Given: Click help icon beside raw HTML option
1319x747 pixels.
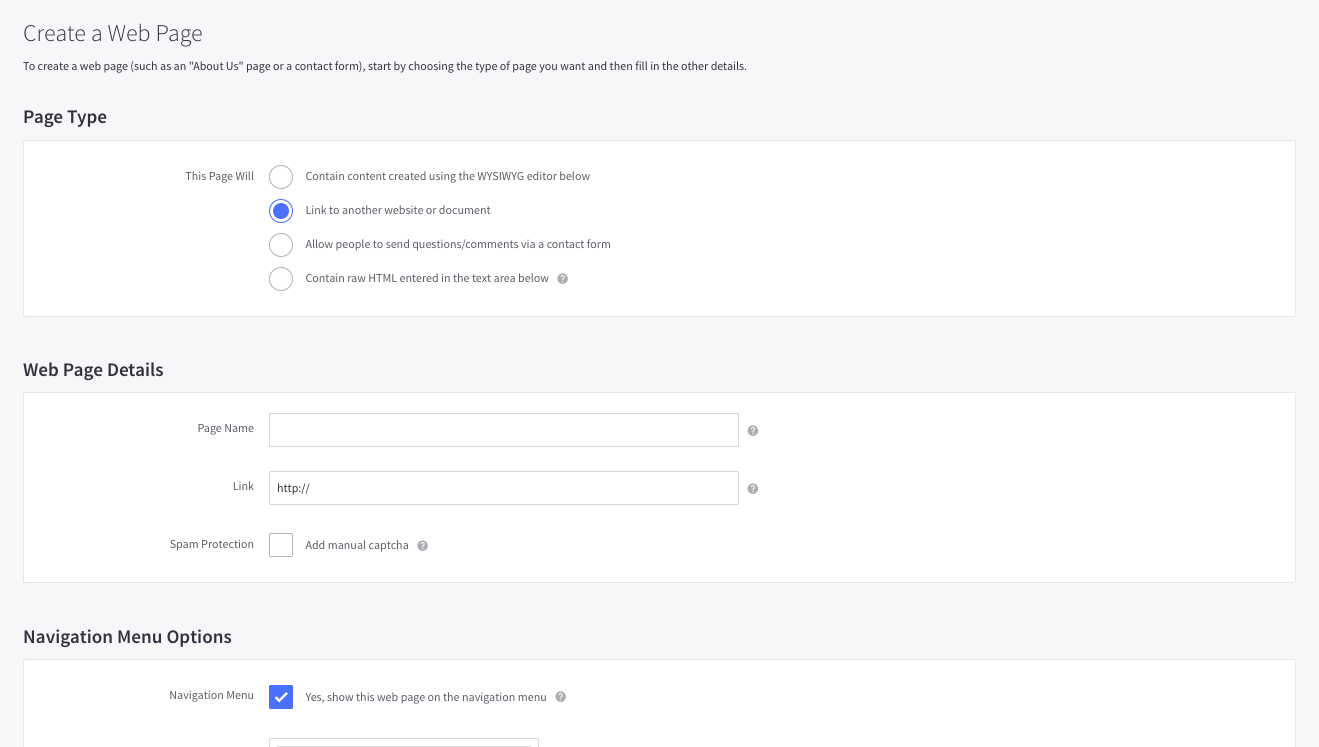Looking at the screenshot, I should 562,279.
